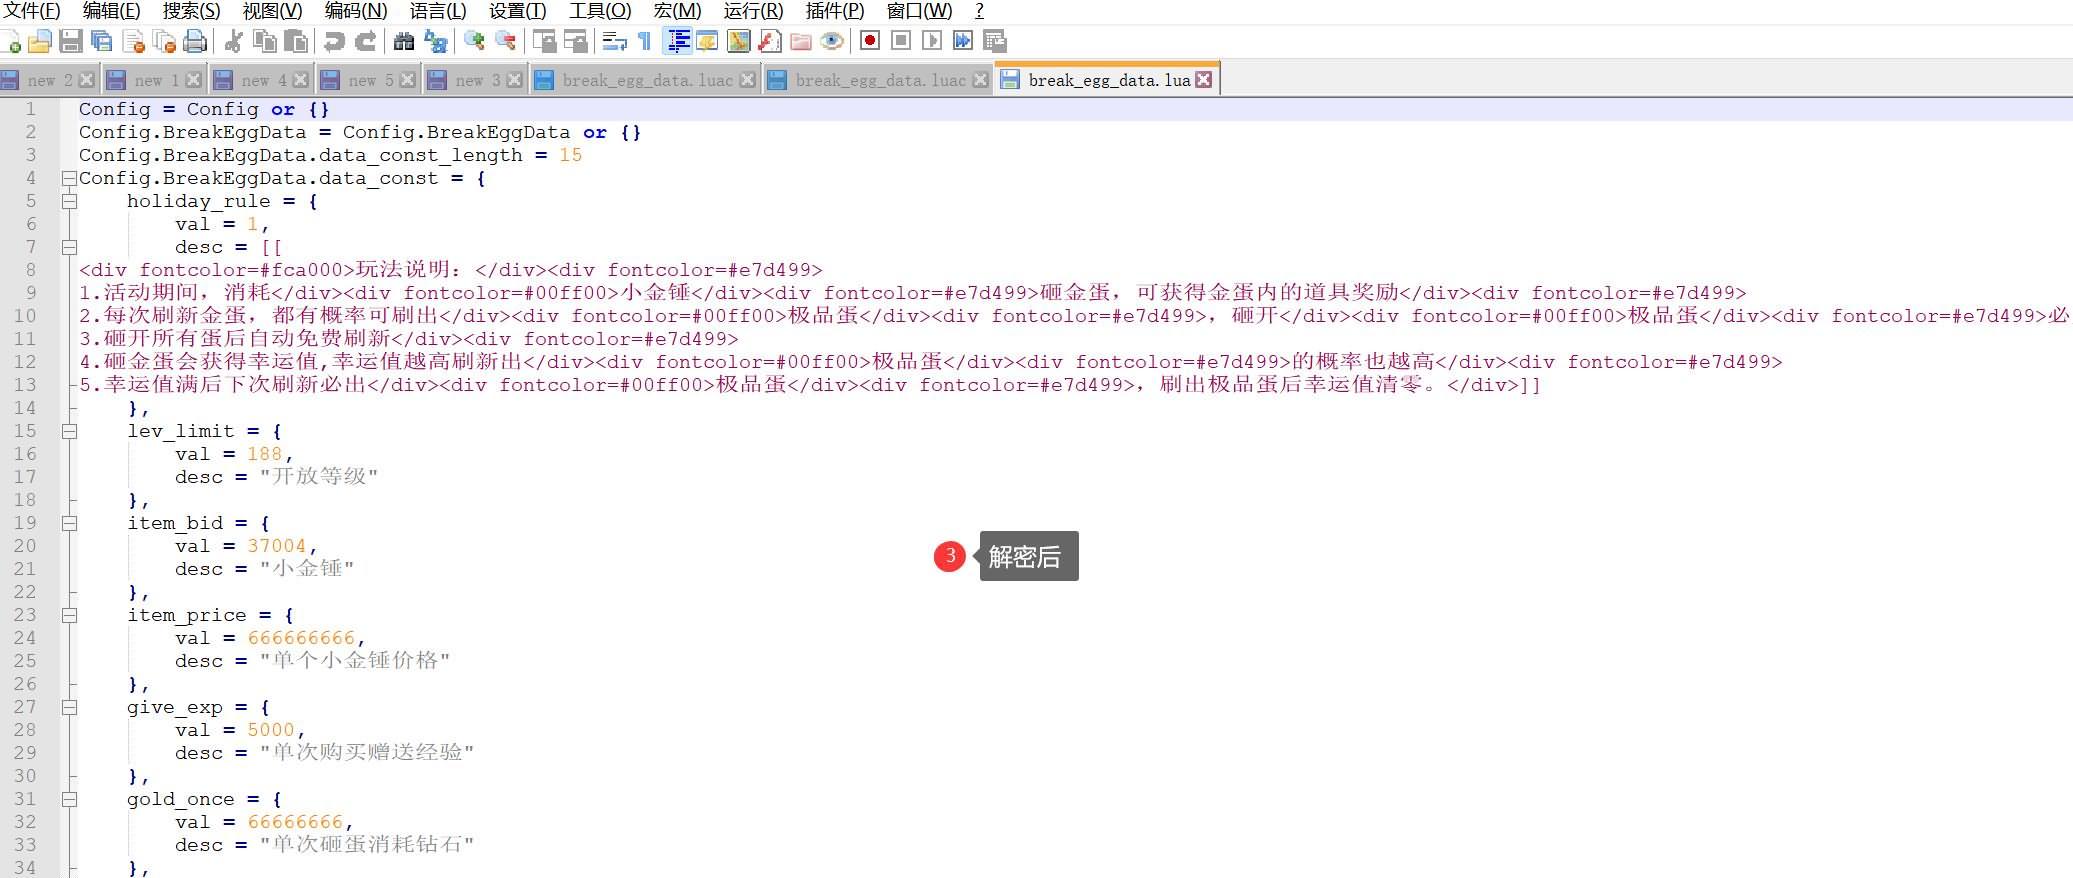
Task: Click the Open file toolbar icon
Action: [40, 41]
